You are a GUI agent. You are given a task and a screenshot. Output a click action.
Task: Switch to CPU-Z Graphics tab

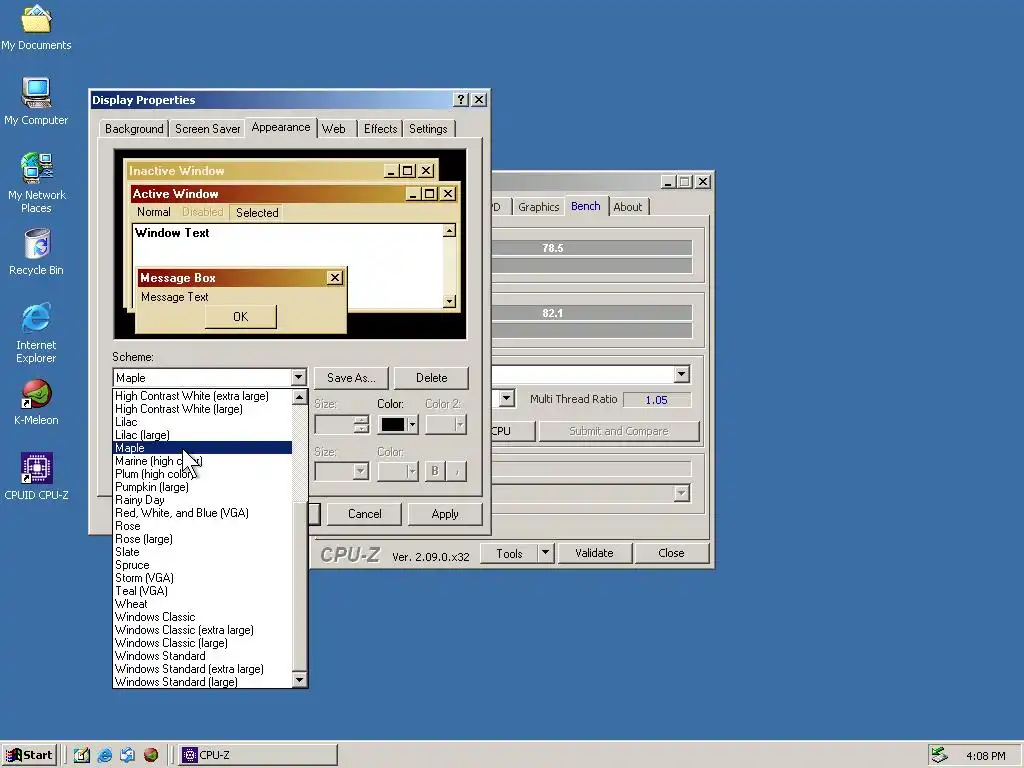coord(538,207)
